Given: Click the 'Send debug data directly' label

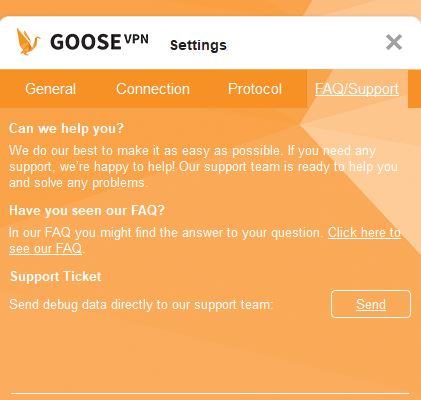Looking at the screenshot, I should 141,305.
